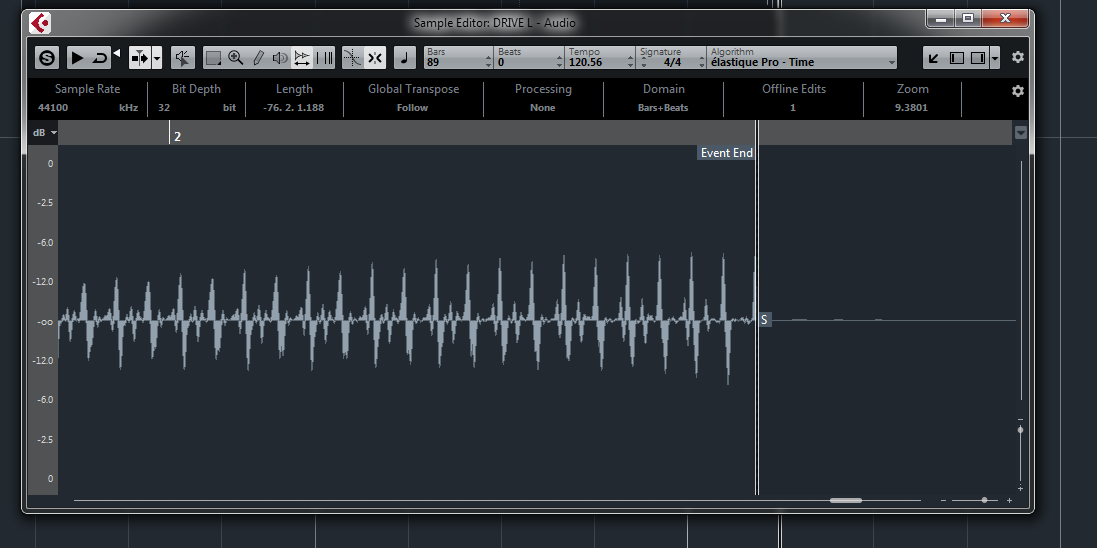1097x548 pixels.
Task: Toggle Snap to Zero Crossing
Action: tap(353, 57)
